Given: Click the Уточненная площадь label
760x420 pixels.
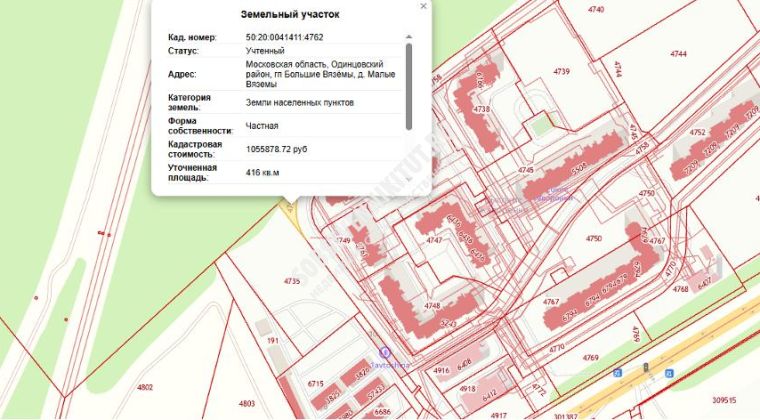Looking at the screenshot, I should [x=192, y=172].
